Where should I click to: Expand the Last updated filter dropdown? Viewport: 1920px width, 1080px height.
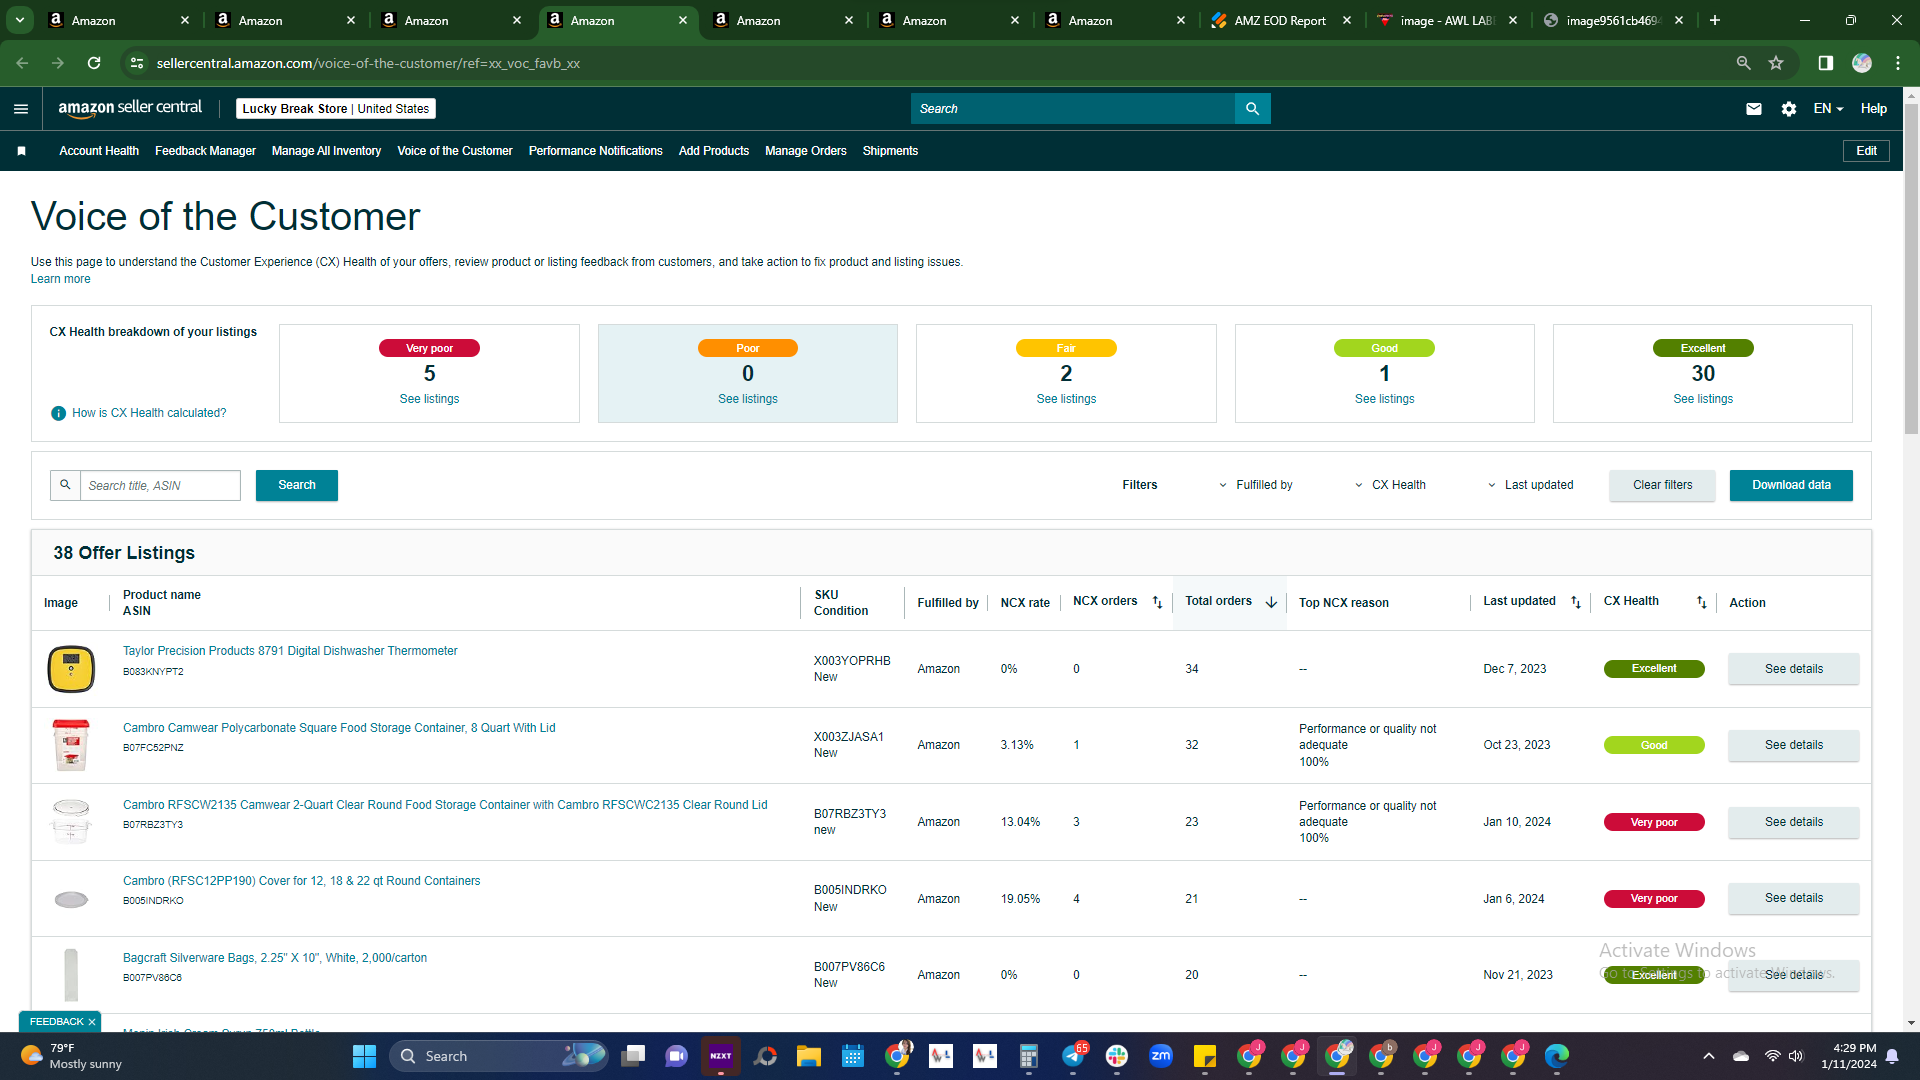[x=1530, y=485]
